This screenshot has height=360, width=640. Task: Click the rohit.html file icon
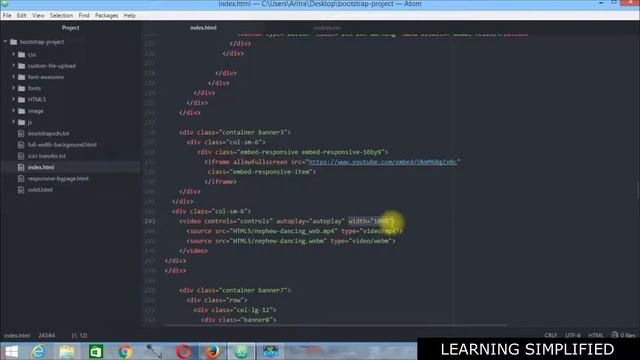[x=21, y=189]
